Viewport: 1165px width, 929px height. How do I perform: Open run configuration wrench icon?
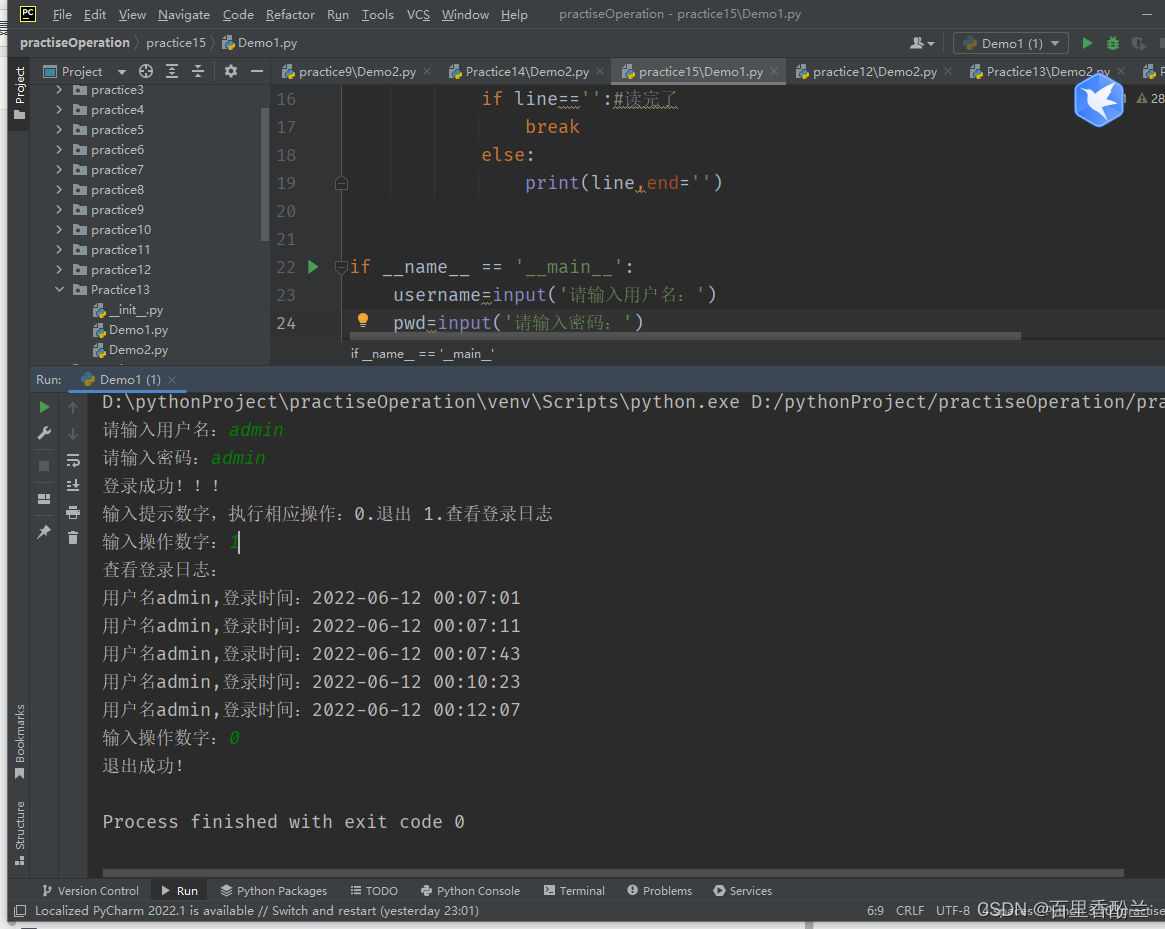pyautogui.click(x=44, y=433)
